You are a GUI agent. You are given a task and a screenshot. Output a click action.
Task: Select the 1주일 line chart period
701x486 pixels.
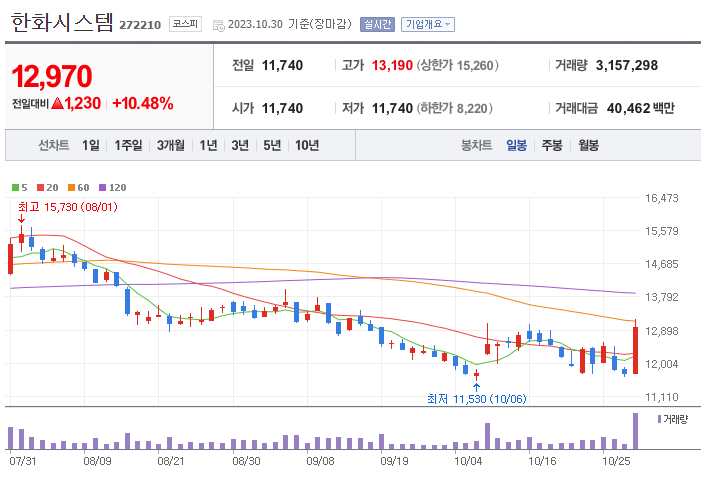click(x=128, y=145)
